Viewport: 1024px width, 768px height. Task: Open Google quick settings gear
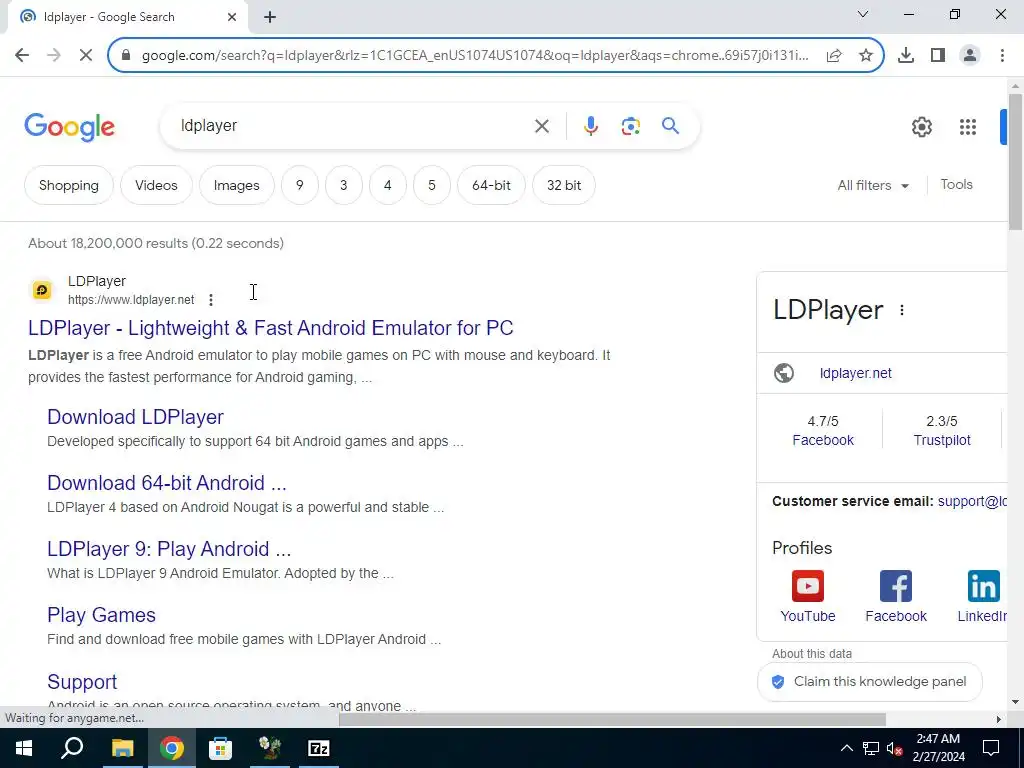coord(921,127)
